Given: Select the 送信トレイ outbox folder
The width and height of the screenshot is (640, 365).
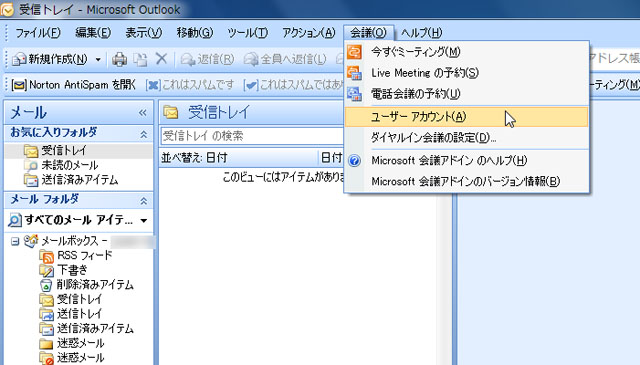Looking at the screenshot, I should tap(79, 314).
